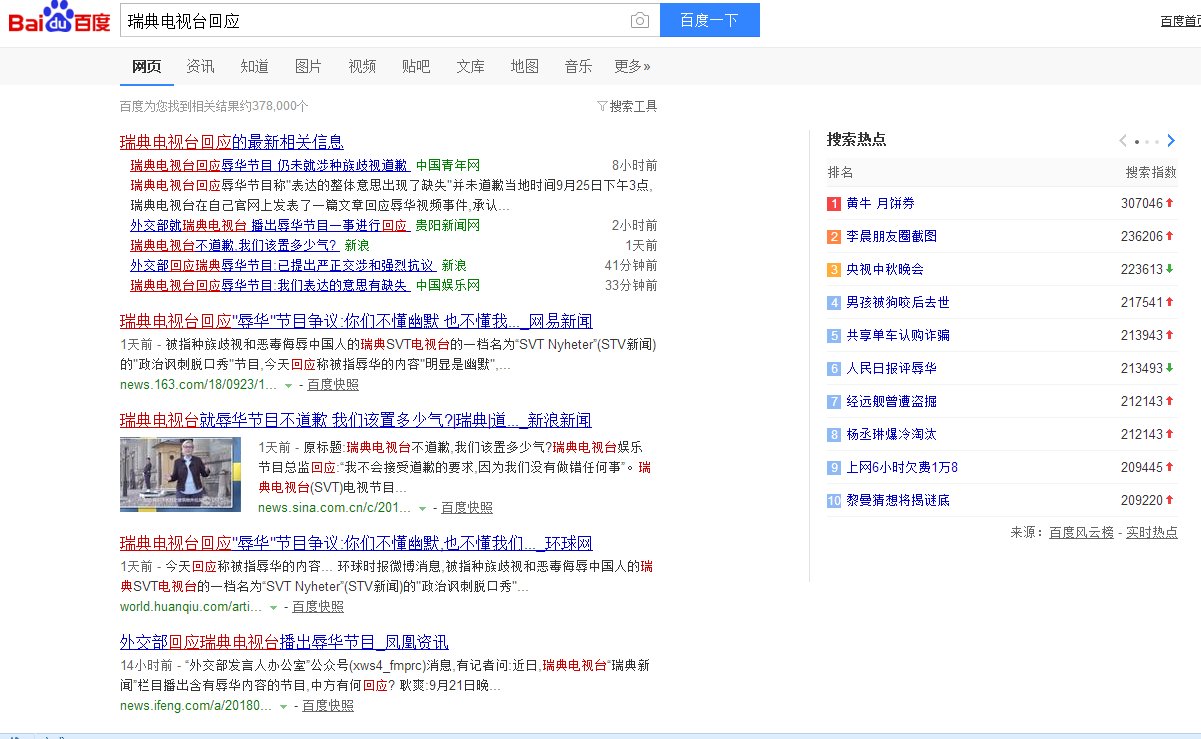Screen dimensions: 1201x739
Task: Open 百度快照 for the news.ifeng.com result
Action: point(328,705)
